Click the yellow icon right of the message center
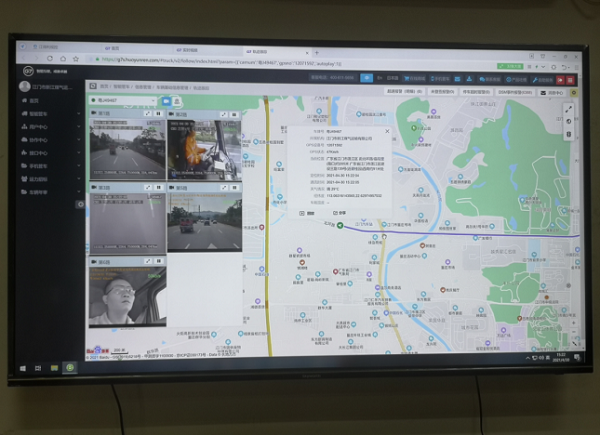 574,93
